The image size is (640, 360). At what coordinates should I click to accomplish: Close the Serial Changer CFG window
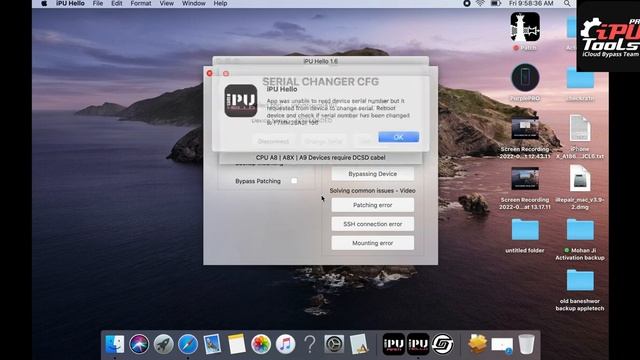tap(209, 73)
